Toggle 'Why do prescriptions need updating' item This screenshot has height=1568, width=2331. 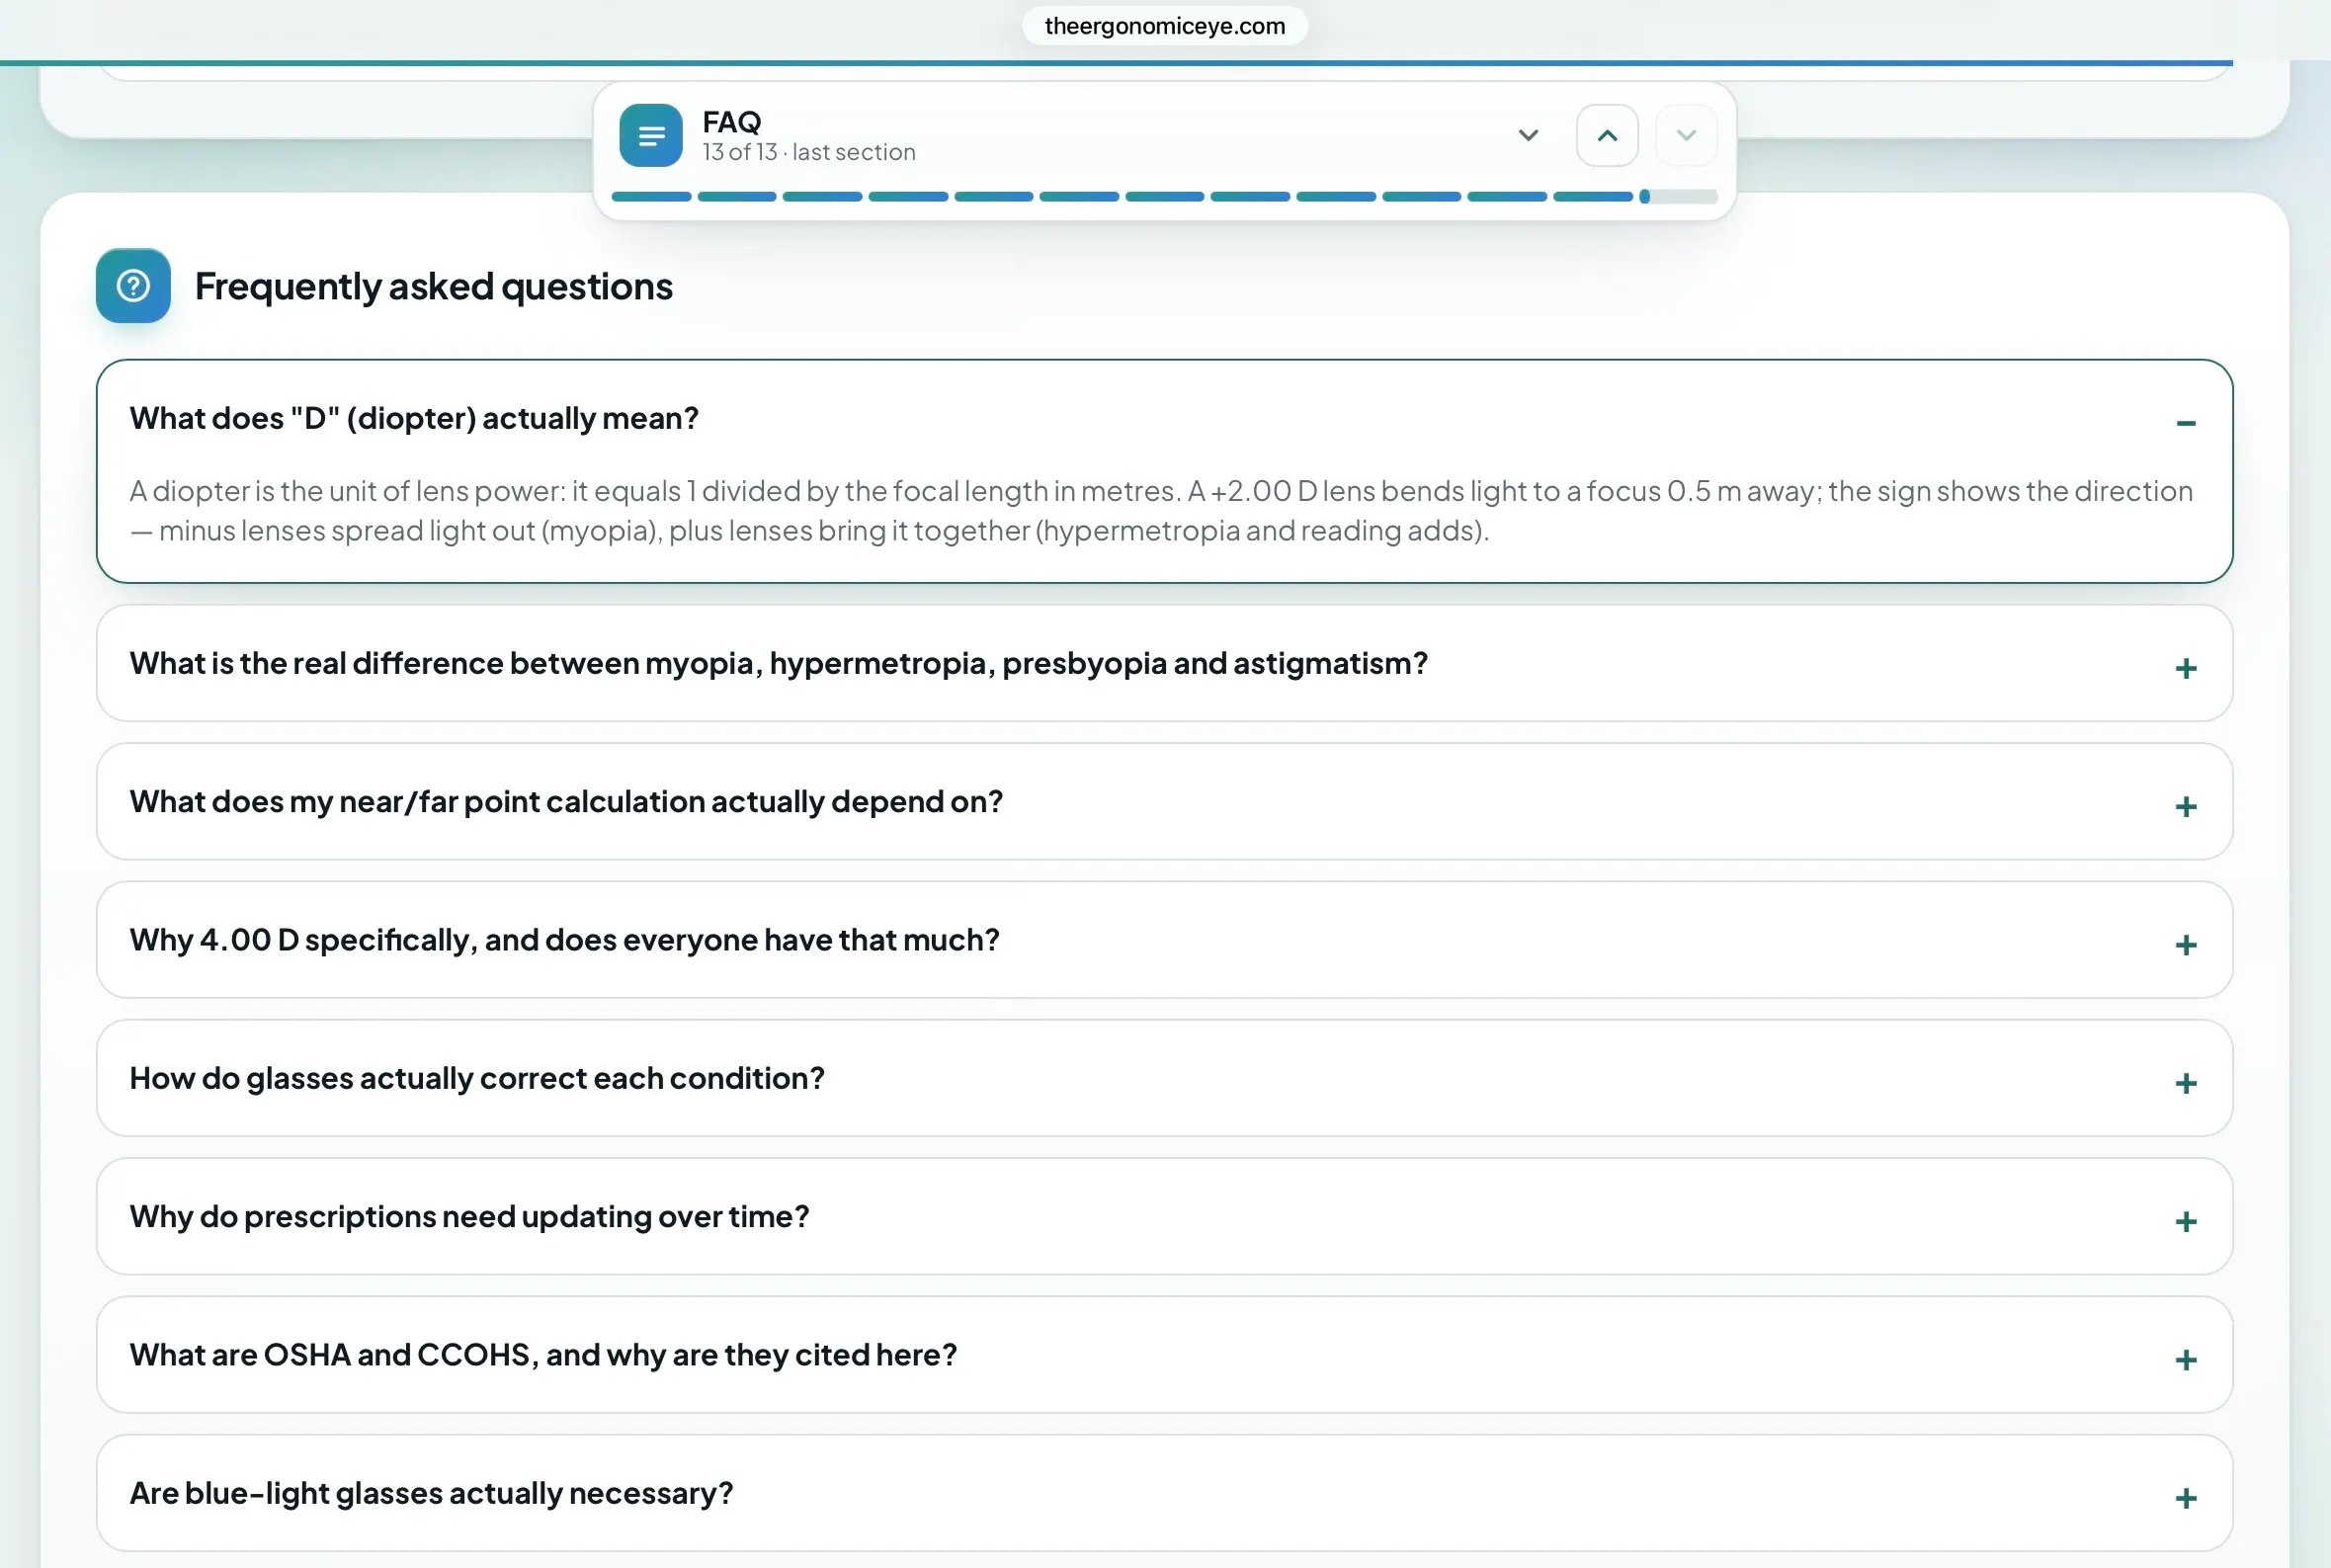click(x=1164, y=1216)
